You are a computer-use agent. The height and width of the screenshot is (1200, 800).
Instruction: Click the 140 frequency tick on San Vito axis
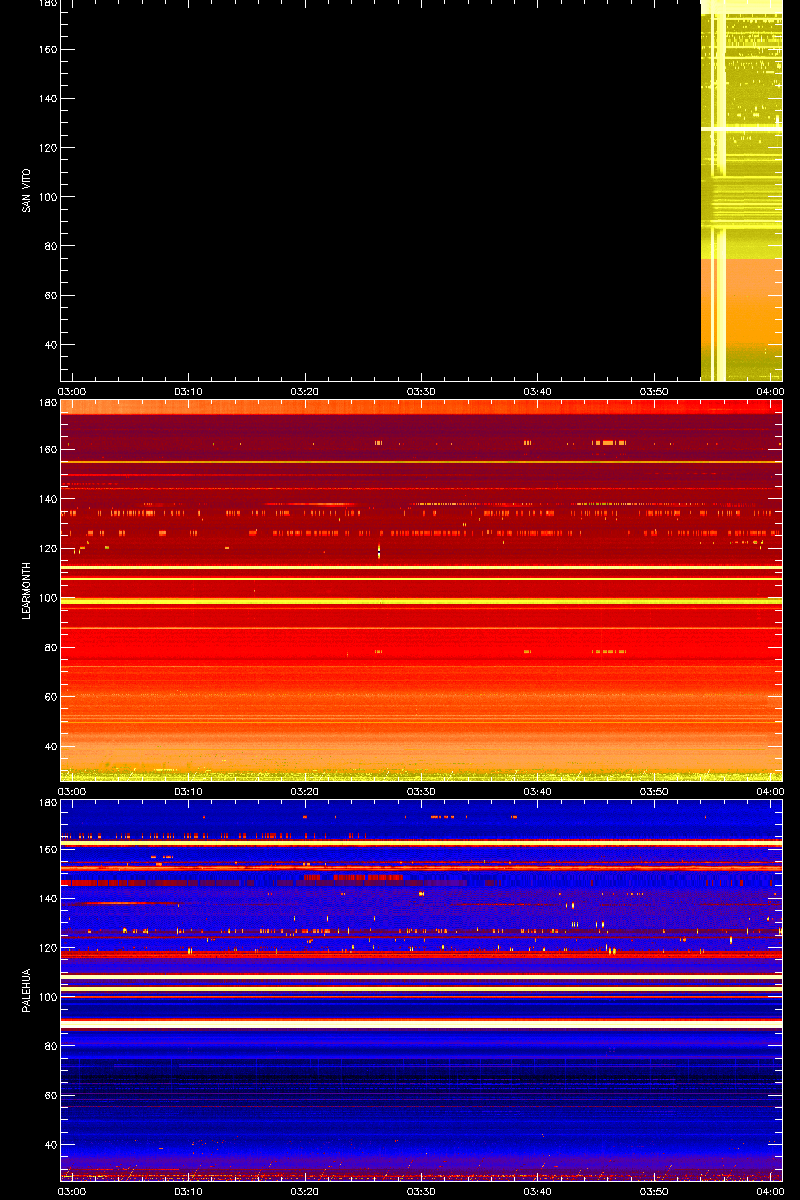coord(47,99)
